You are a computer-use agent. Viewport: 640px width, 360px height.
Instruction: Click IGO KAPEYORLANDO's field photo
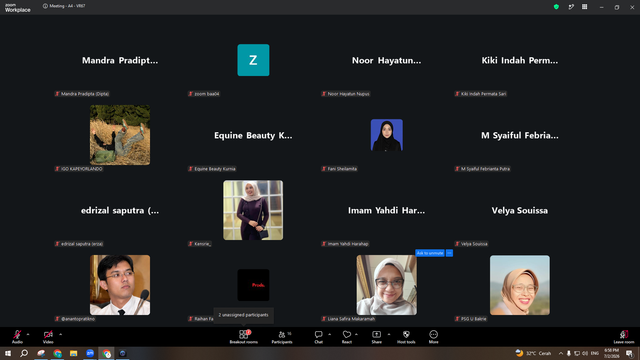click(120, 135)
